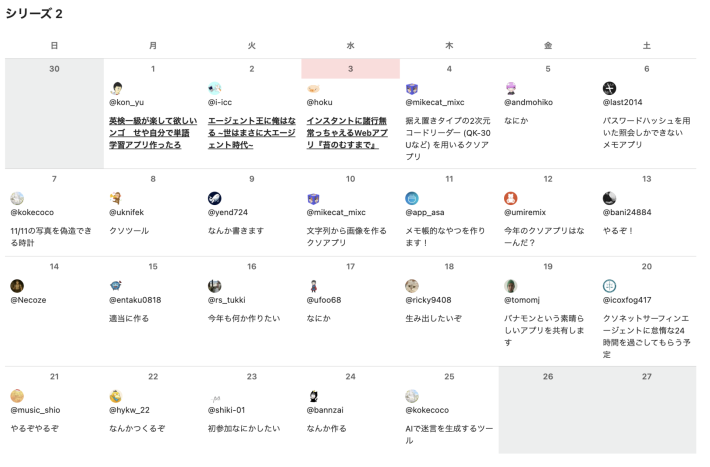Image resolution: width=710 pixels, height=467 pixels.
Task: Click @umiremix's avatar on day 12
Action: tap(511, 198)
